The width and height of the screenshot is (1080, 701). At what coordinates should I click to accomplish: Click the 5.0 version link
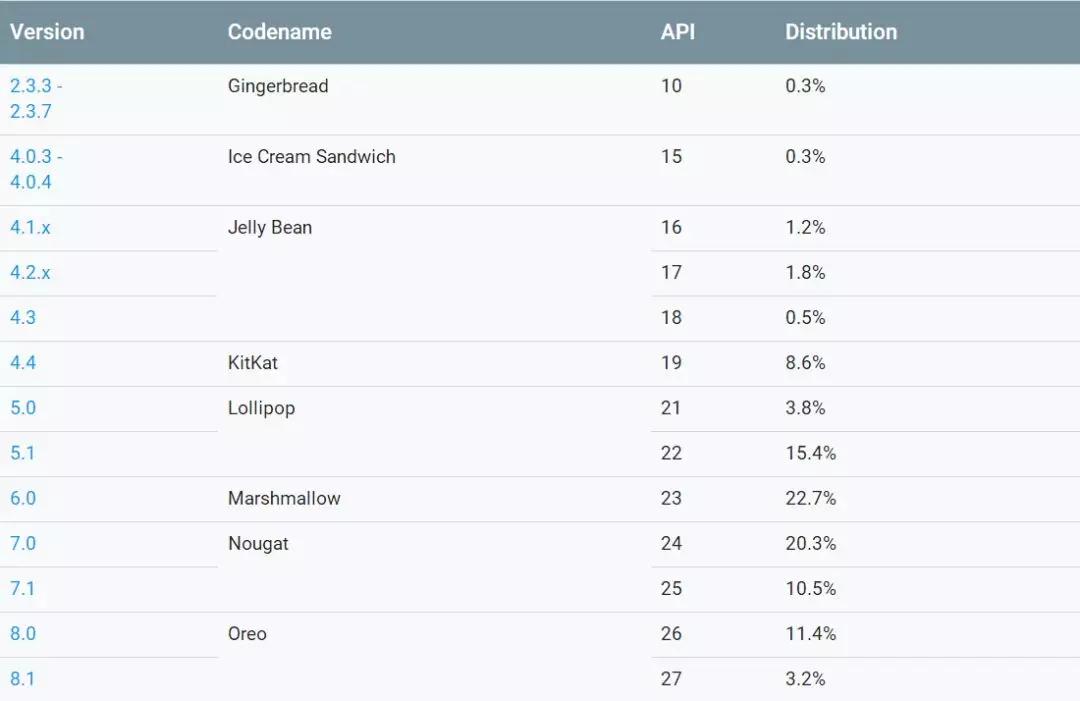click(23, 407)
